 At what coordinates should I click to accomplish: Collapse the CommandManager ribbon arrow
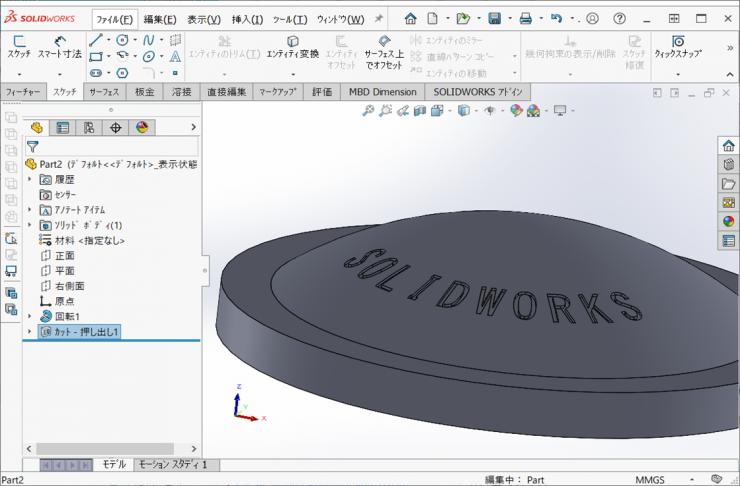[730, 75]
